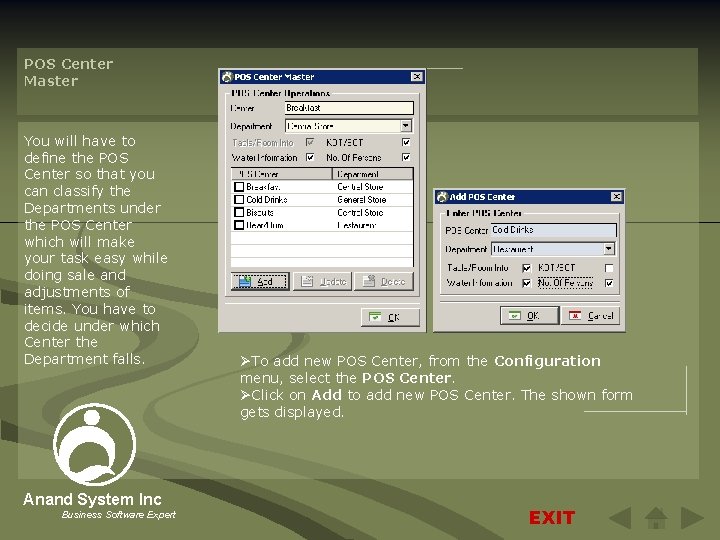Select Central Store cell in Breakfast row
The height and width of the screenshot is (540, 720).
(360, 187)
